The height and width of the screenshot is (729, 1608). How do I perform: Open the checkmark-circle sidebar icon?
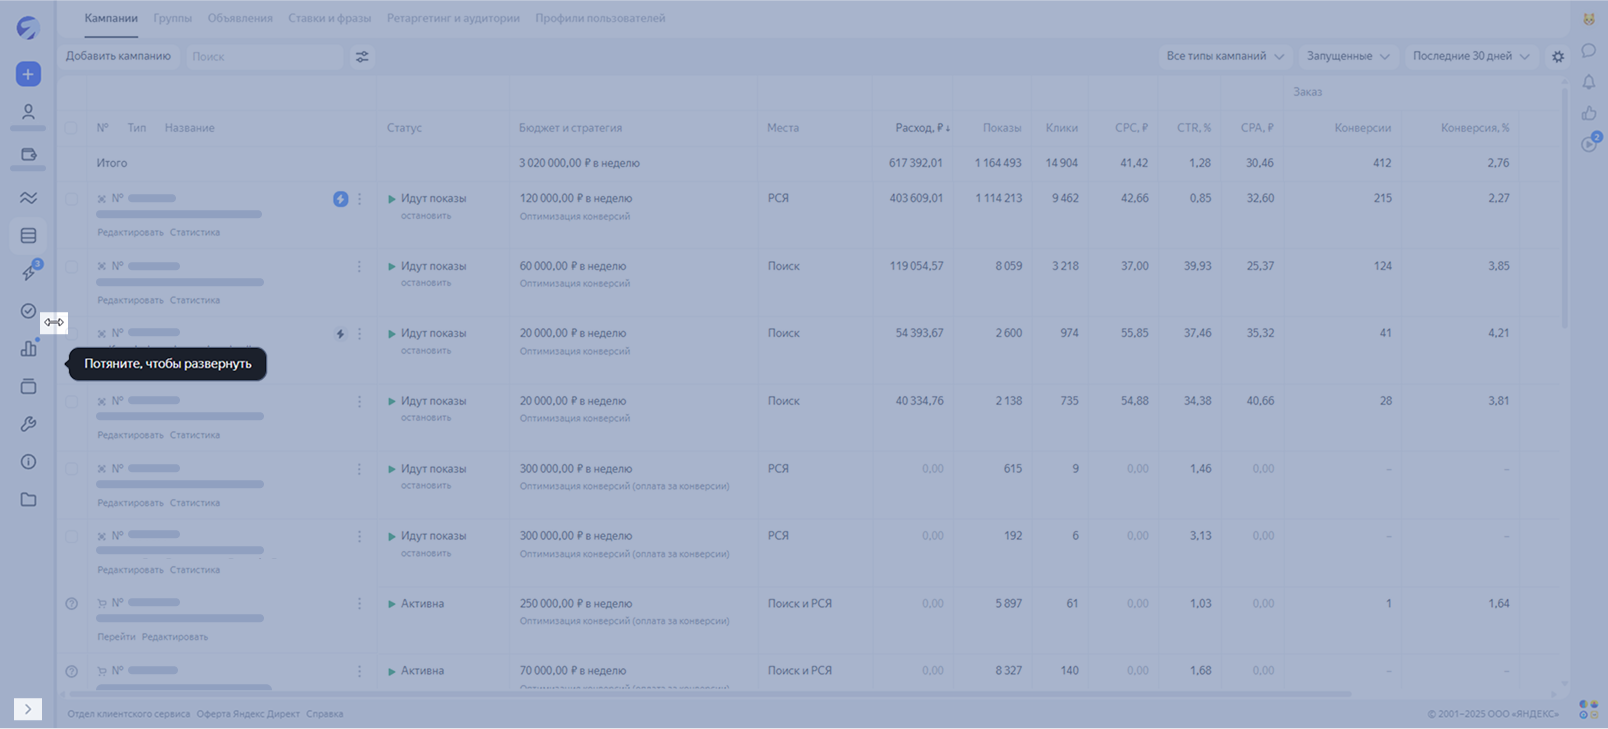28,311
